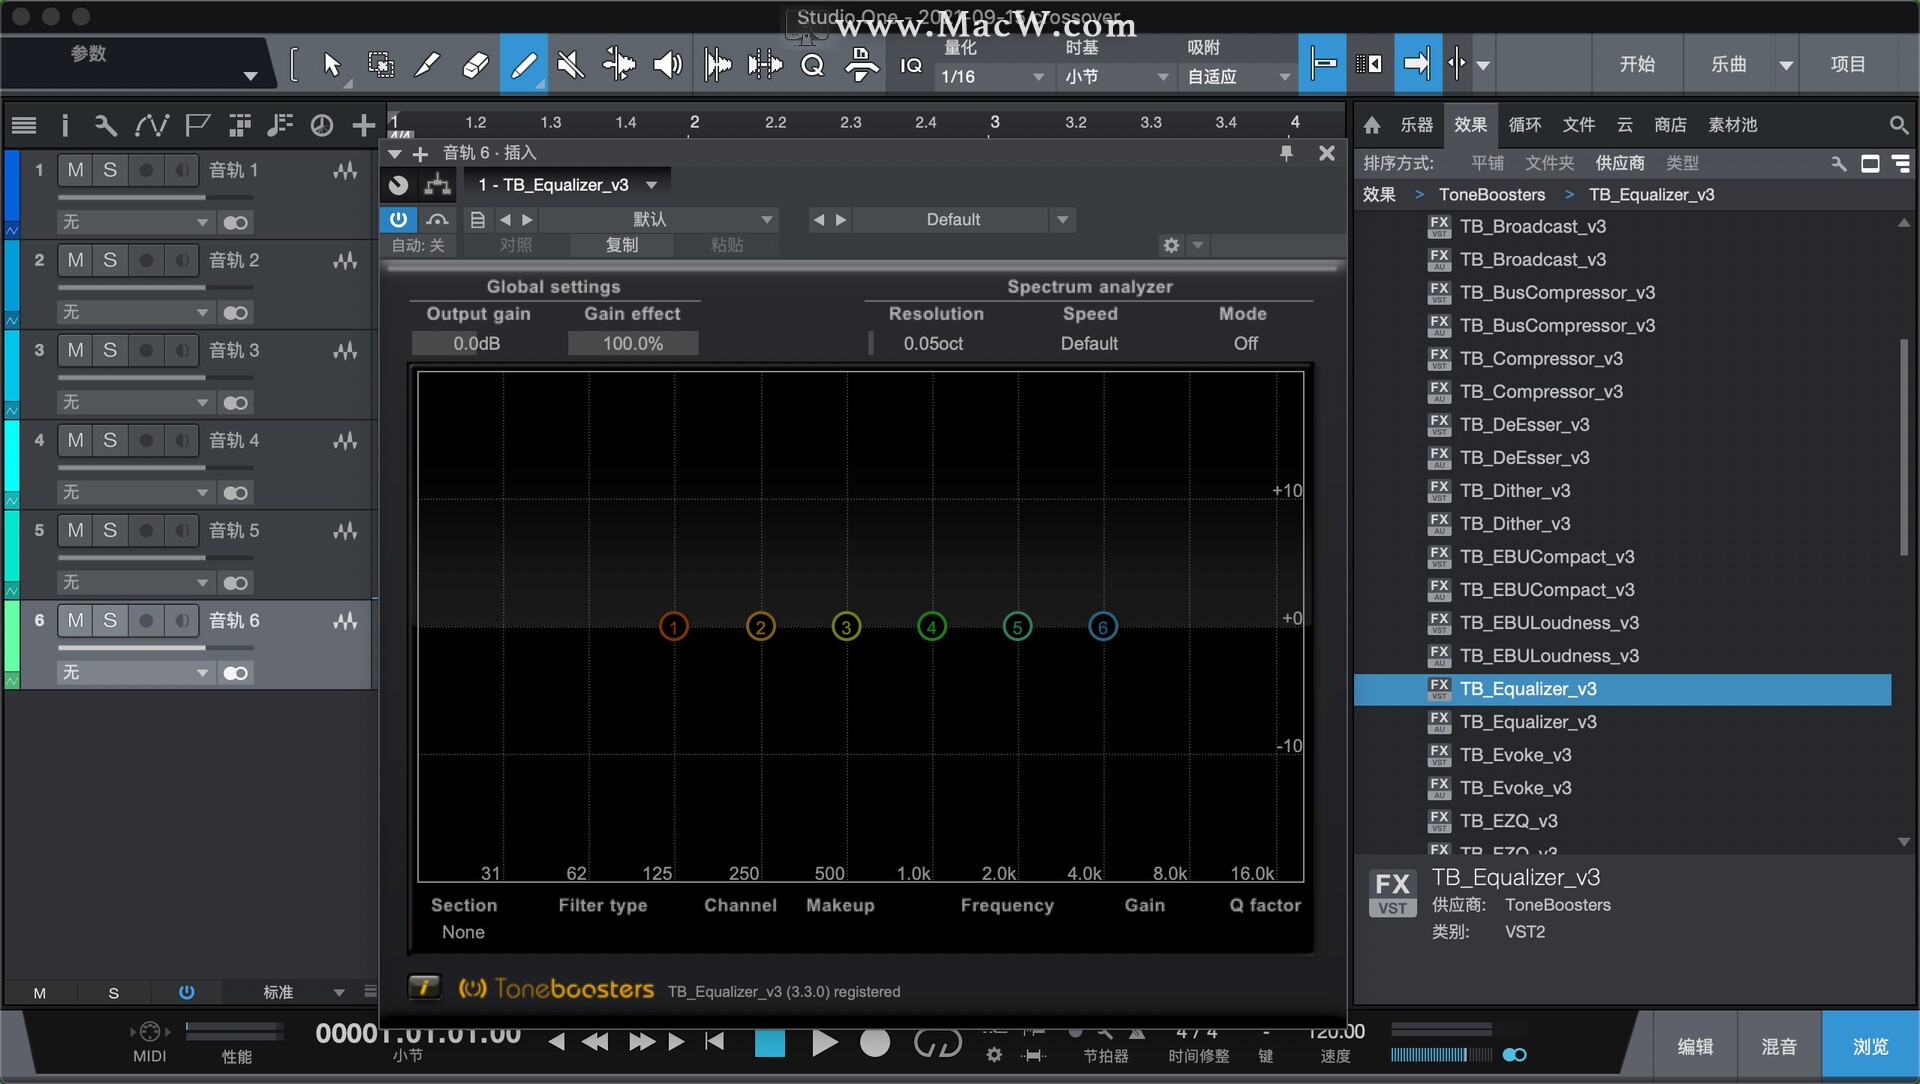Viewport: 1920px width, 1084px height.
Task: Solo track 音轨 2
Action: [x=110, y=260]
